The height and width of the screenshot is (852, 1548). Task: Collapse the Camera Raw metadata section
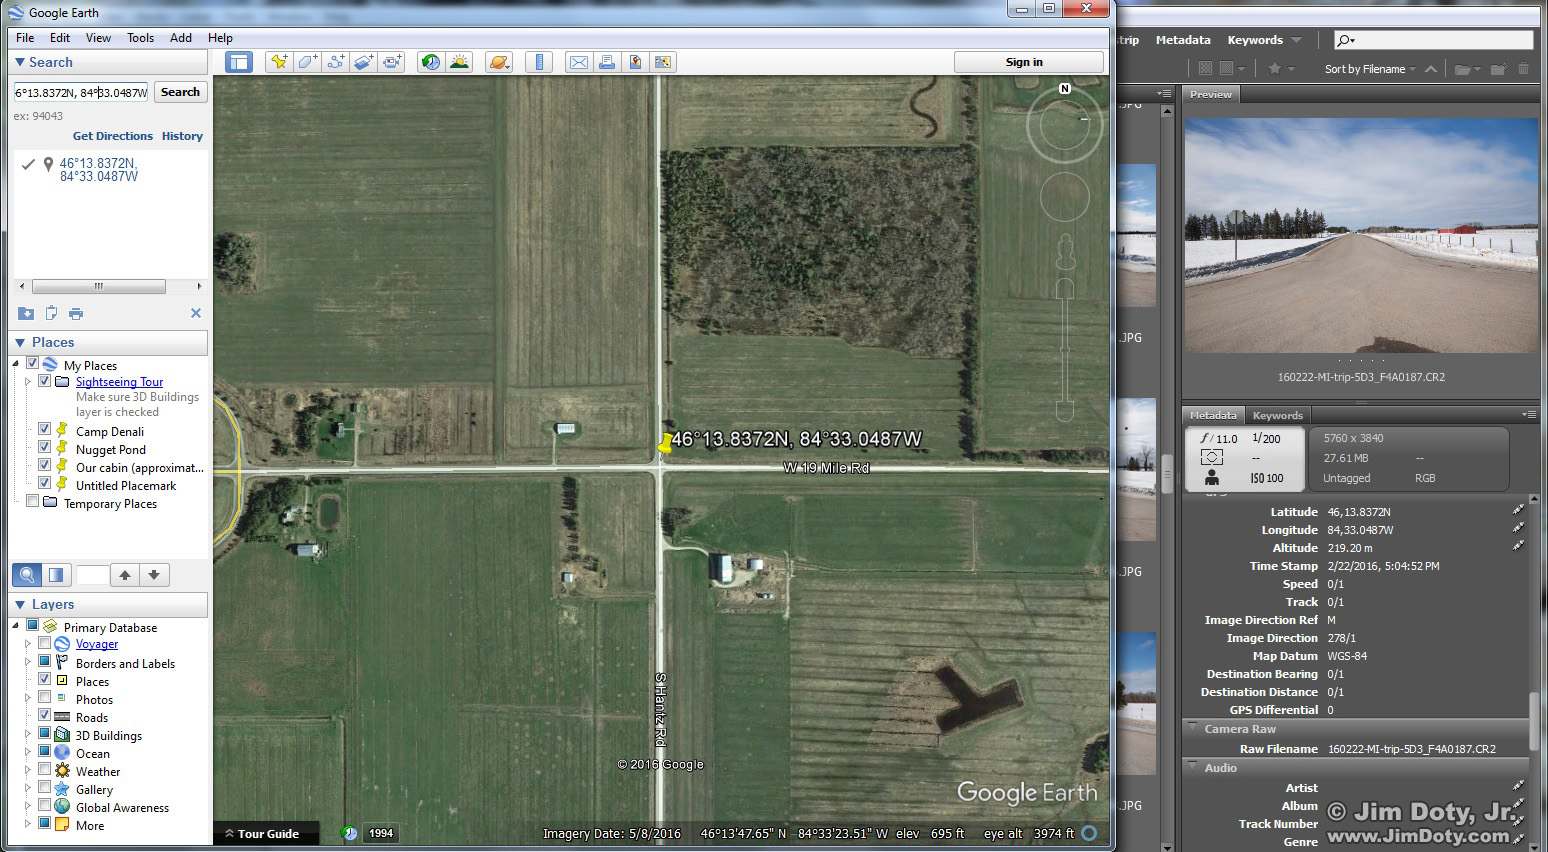click(x=1193, y=728)
